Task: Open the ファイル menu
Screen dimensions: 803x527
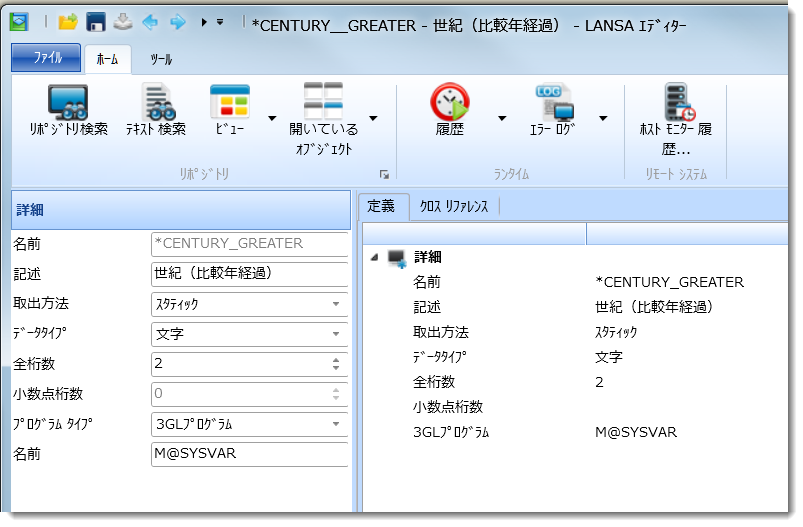Action: 46,57
